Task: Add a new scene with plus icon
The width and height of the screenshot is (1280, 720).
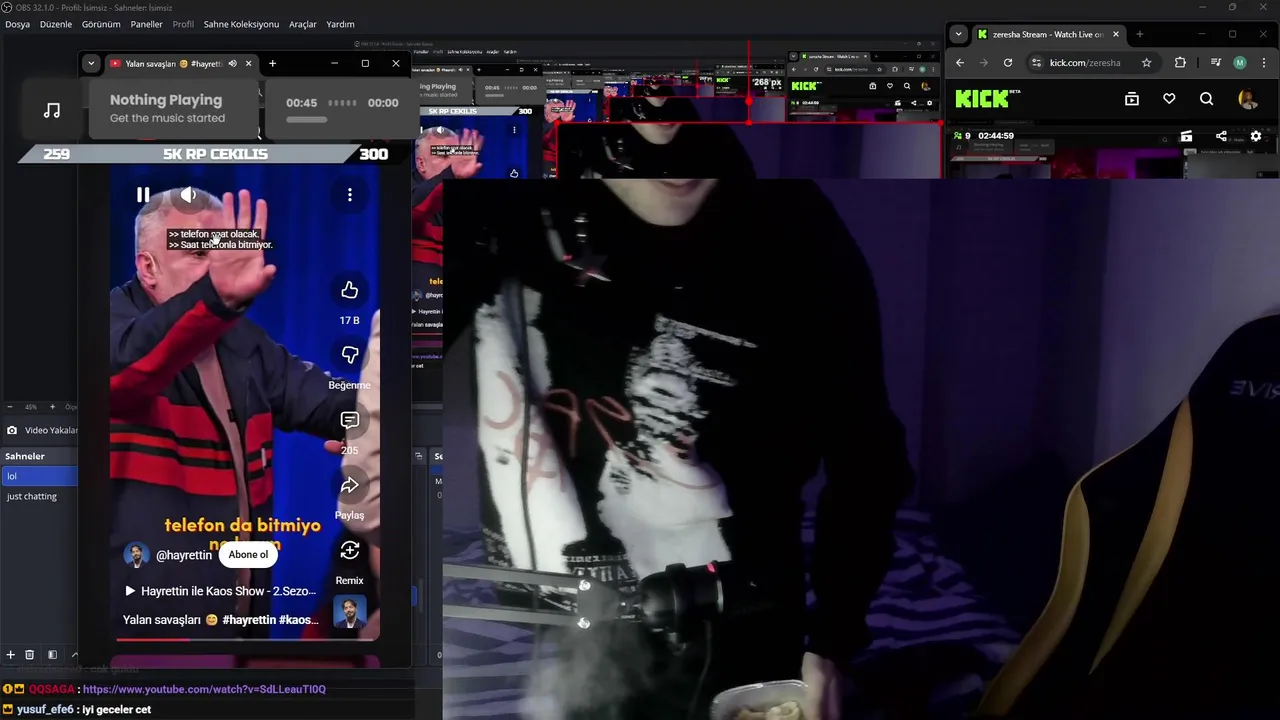Action: click(x=10, y=655)
